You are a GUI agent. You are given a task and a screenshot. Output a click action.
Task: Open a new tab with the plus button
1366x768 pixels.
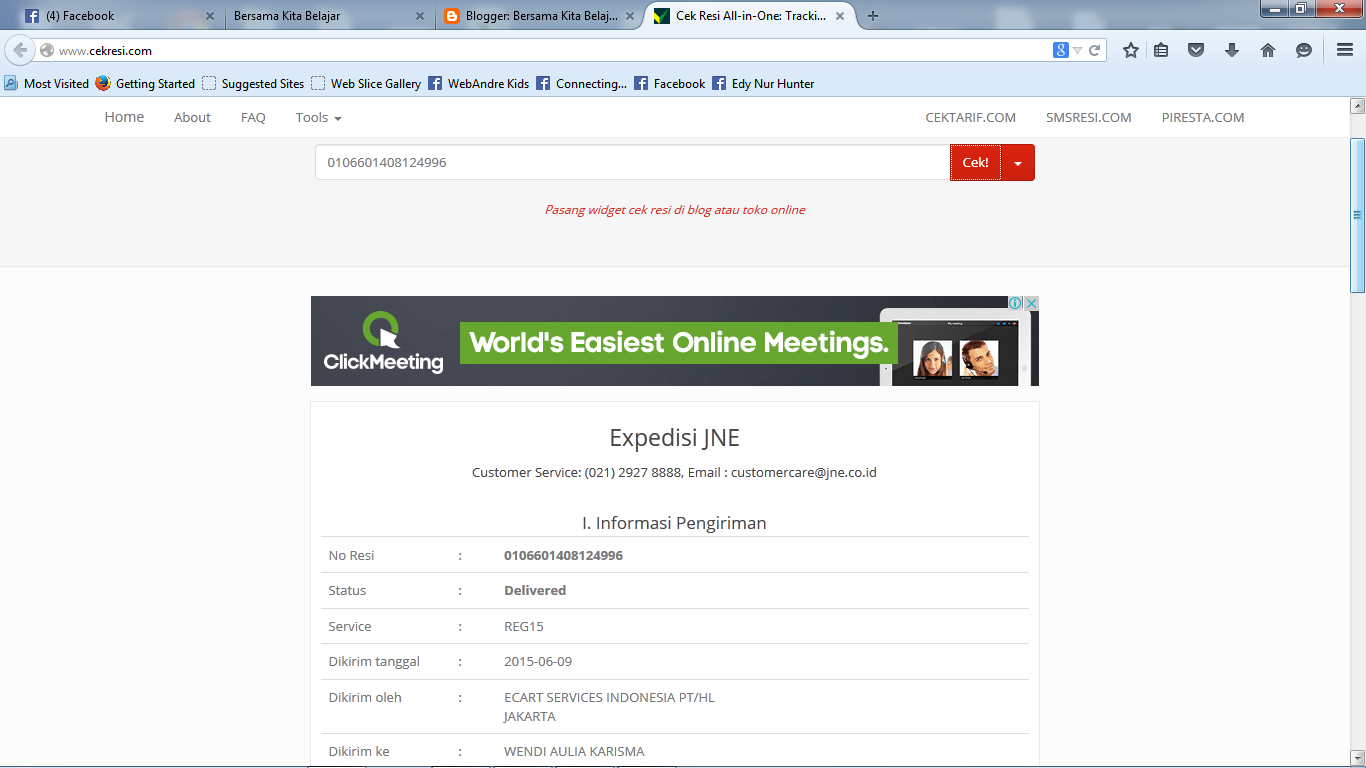pos(873,16)
